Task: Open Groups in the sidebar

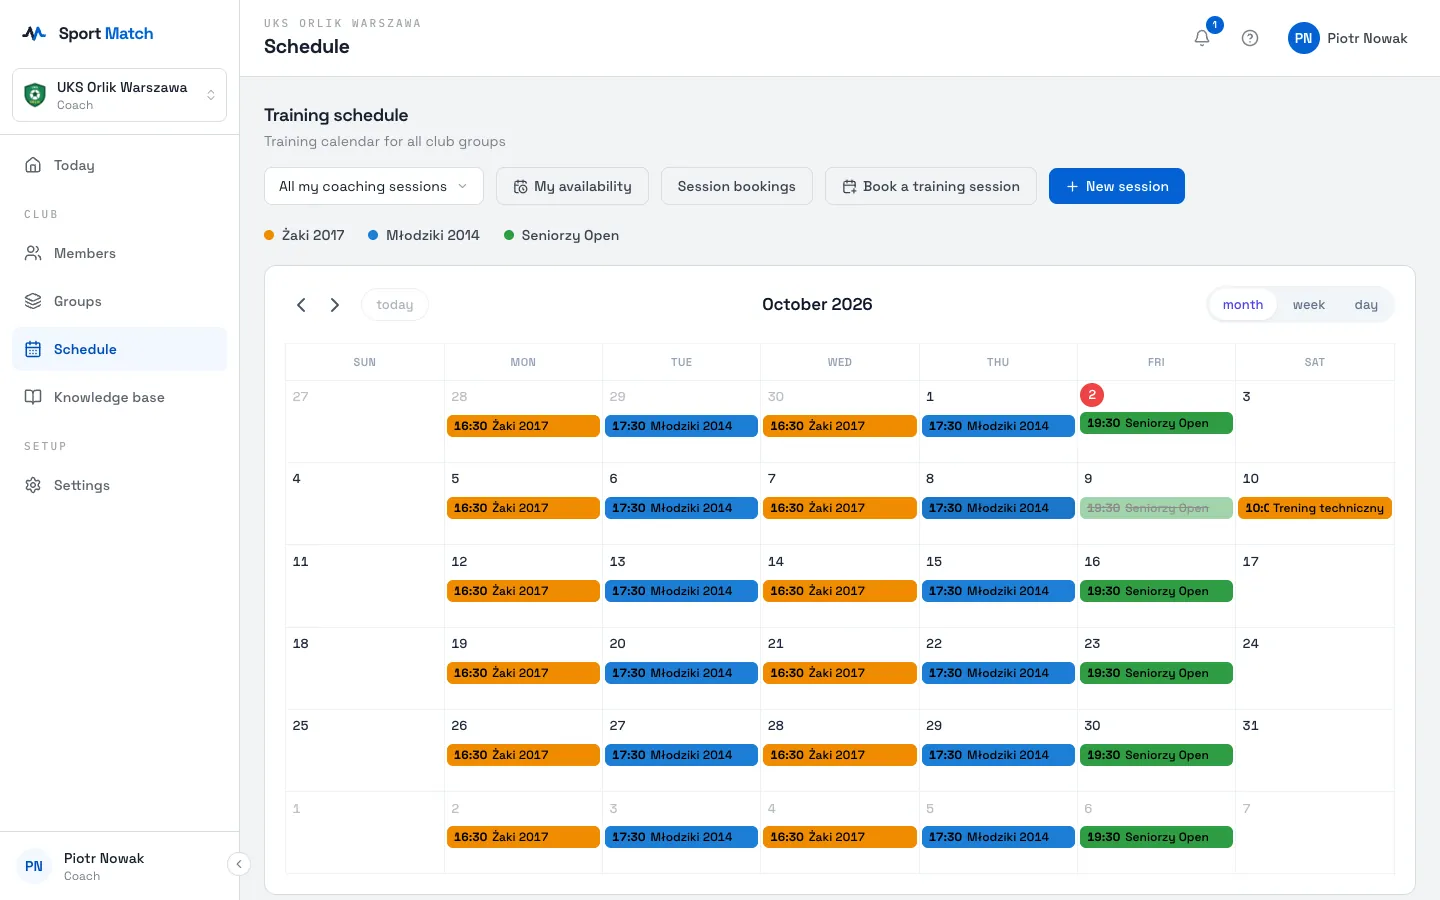Action: coord(120,301)
